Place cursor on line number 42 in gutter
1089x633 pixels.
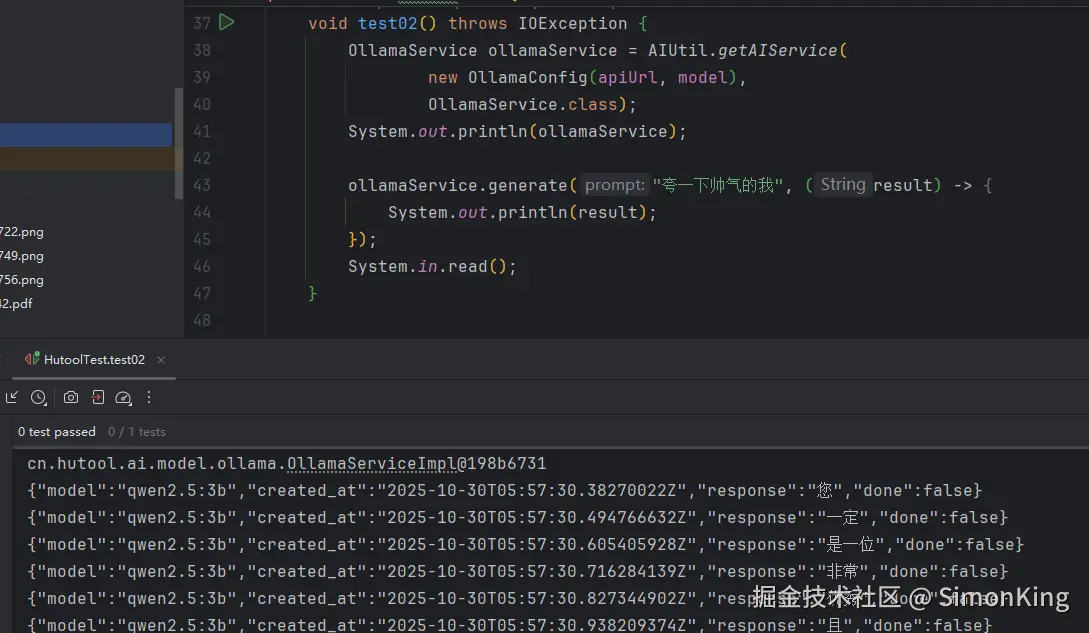point(201,158)
